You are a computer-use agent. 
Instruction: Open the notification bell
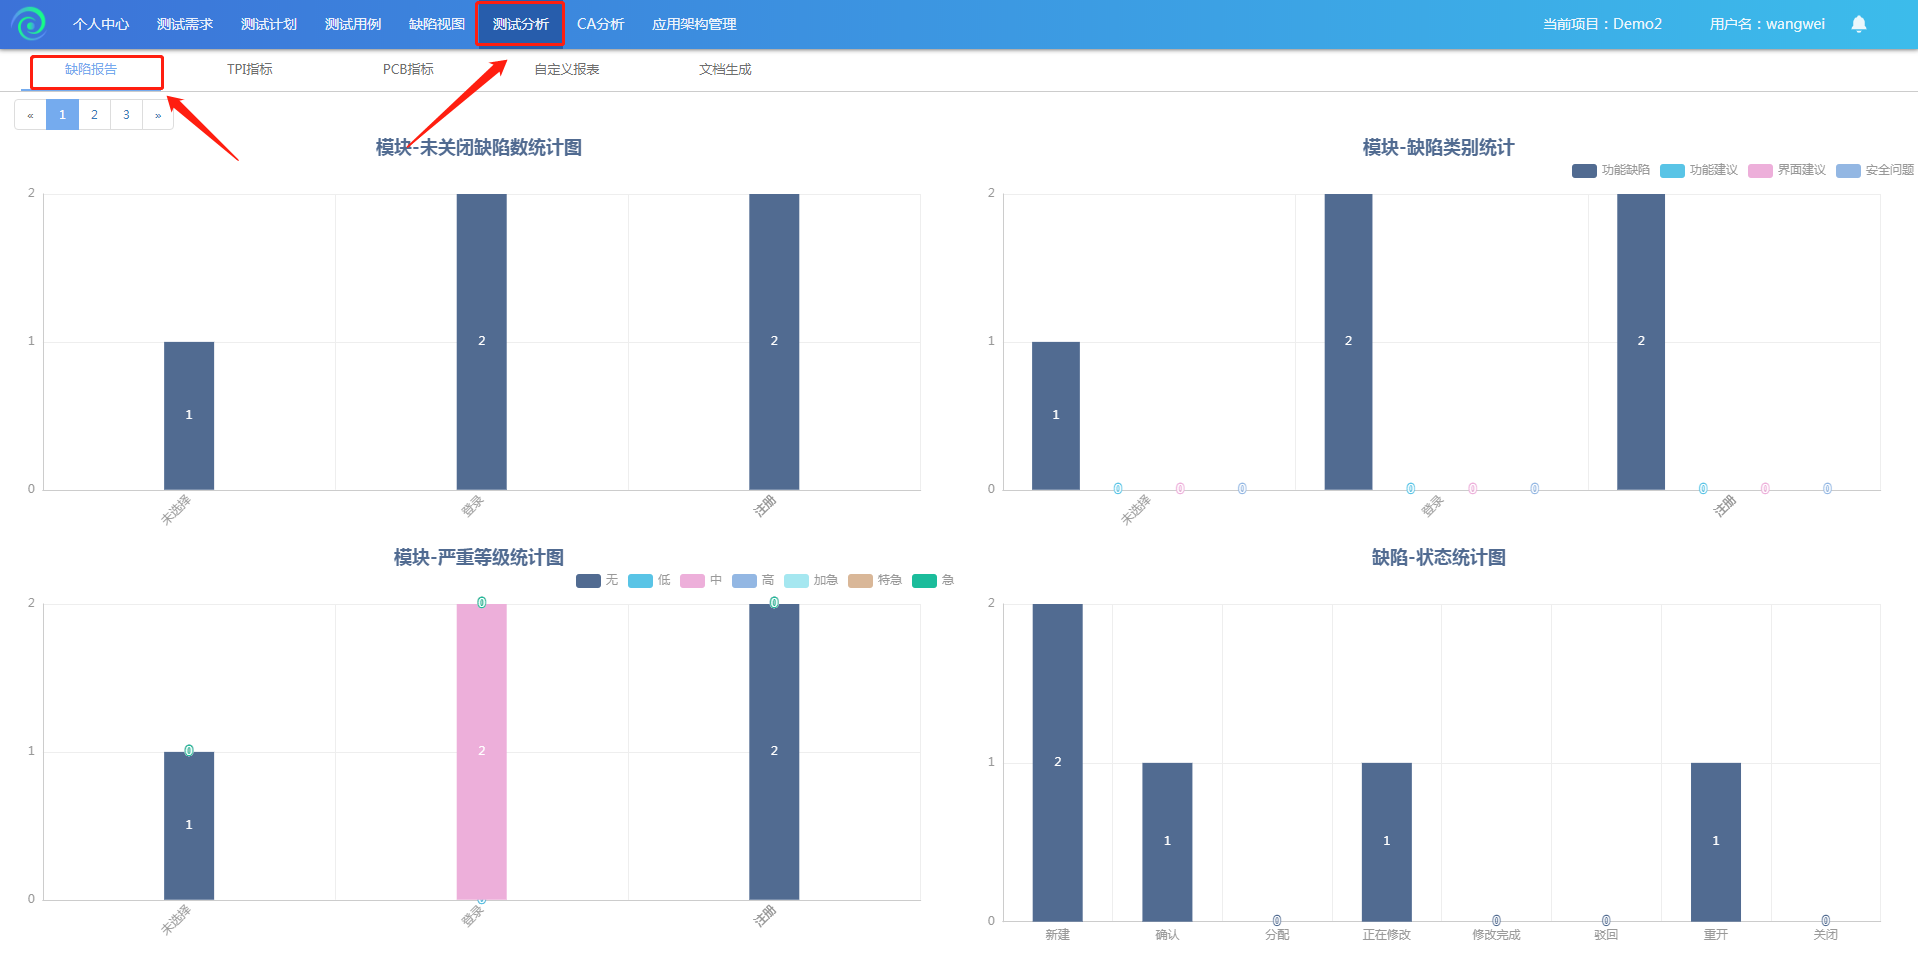click(x=1858, y=24)
